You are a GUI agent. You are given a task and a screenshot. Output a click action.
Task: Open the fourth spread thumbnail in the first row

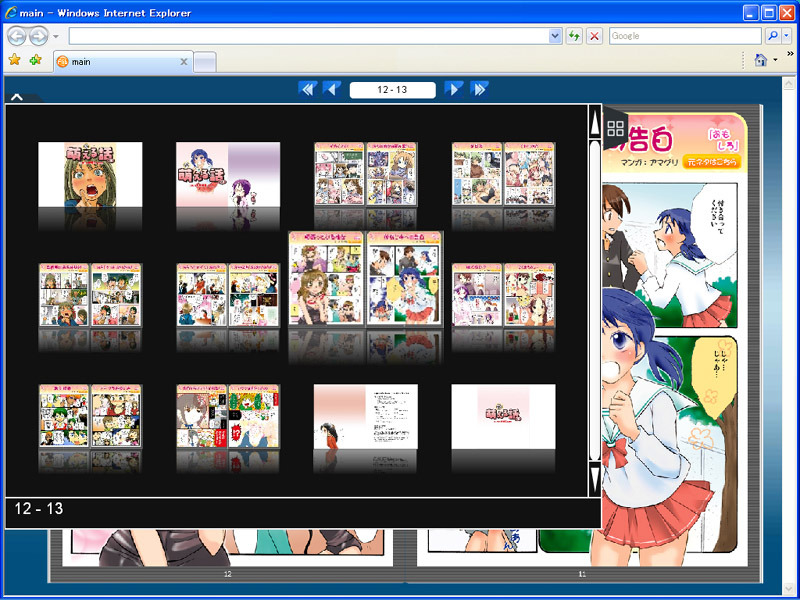504,174
